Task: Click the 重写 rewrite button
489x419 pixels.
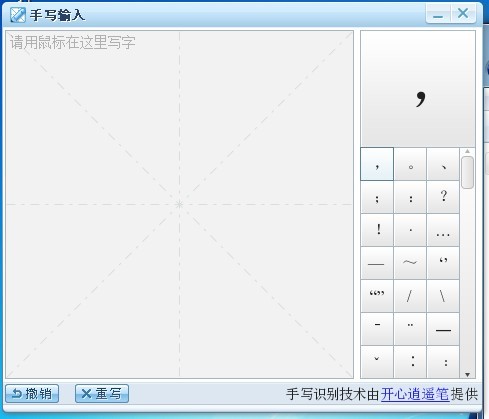Action: (102, 394)
